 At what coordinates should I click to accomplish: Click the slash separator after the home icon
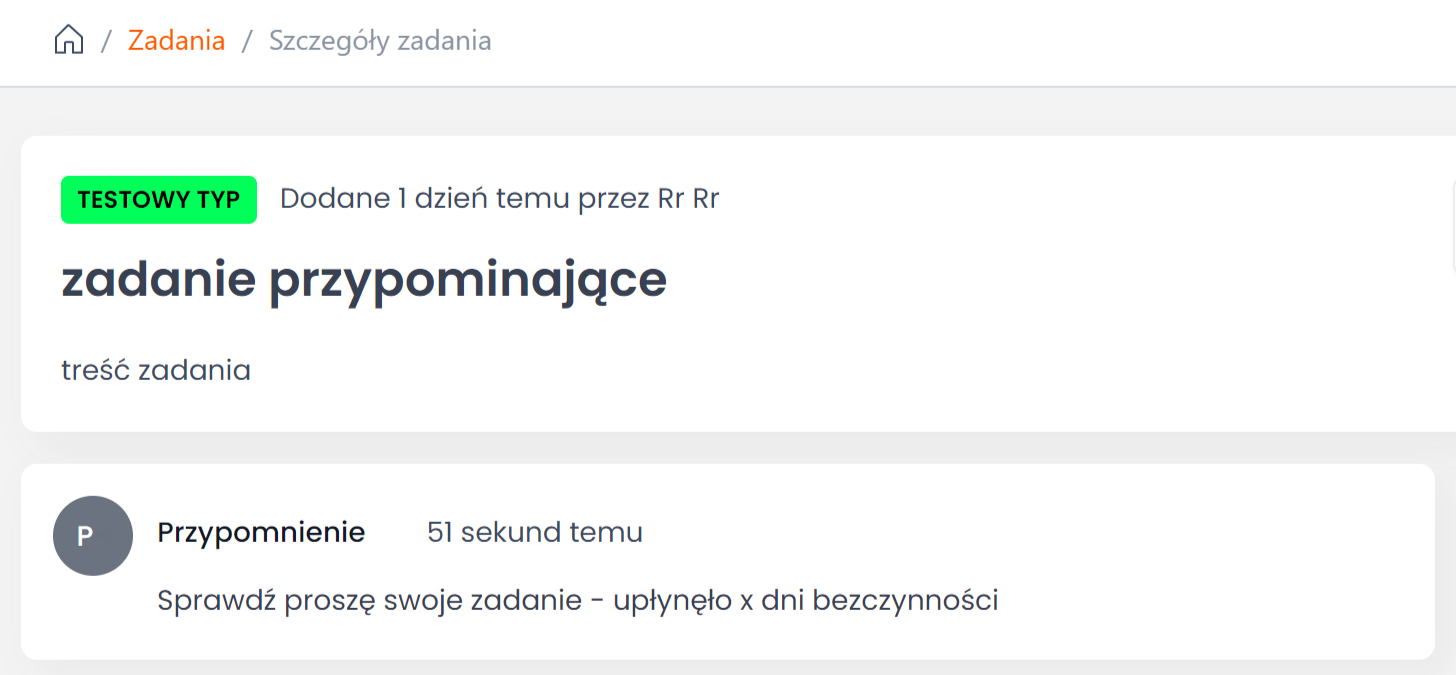point(106,41)
